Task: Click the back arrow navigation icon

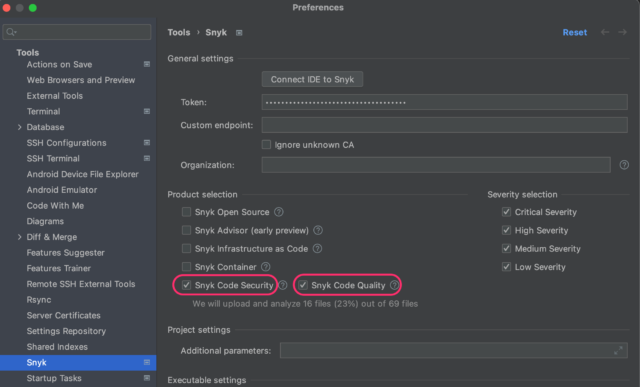Action: point(605,32)
